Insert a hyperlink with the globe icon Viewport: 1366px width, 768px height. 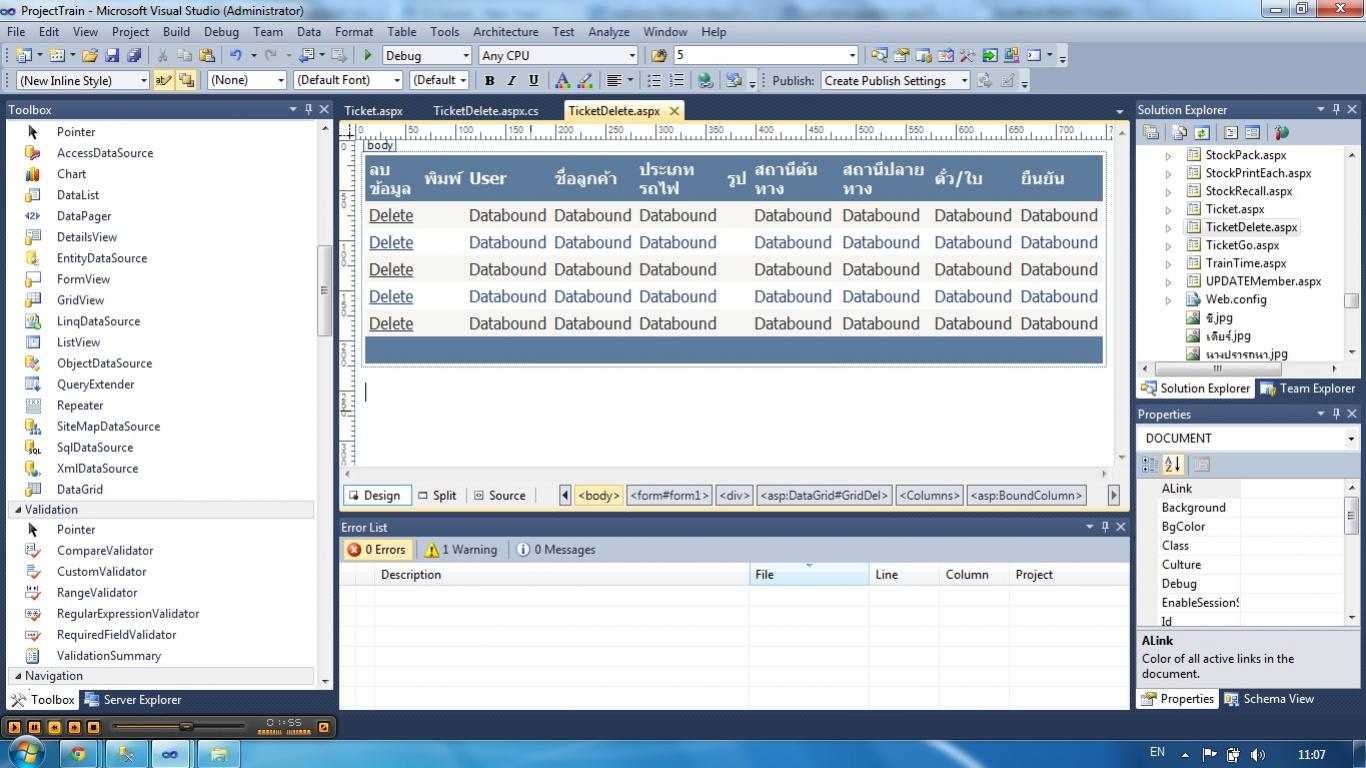(x=705, y=81)
